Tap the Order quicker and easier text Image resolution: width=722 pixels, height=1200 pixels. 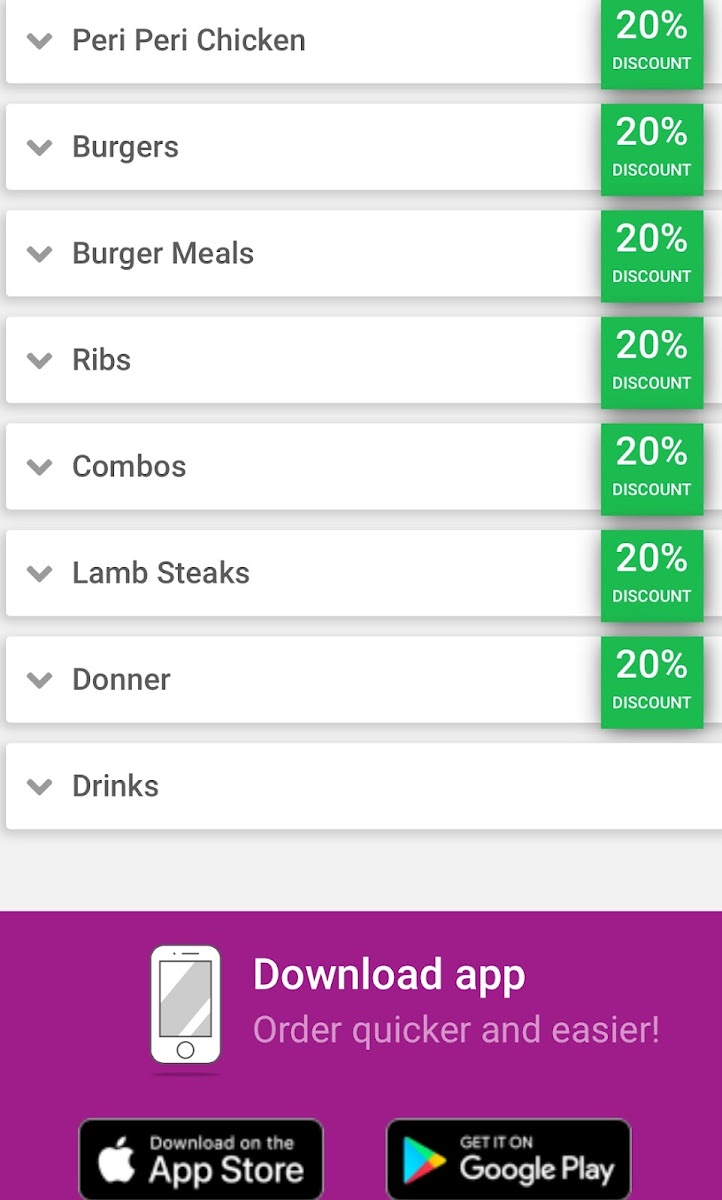456,1029
